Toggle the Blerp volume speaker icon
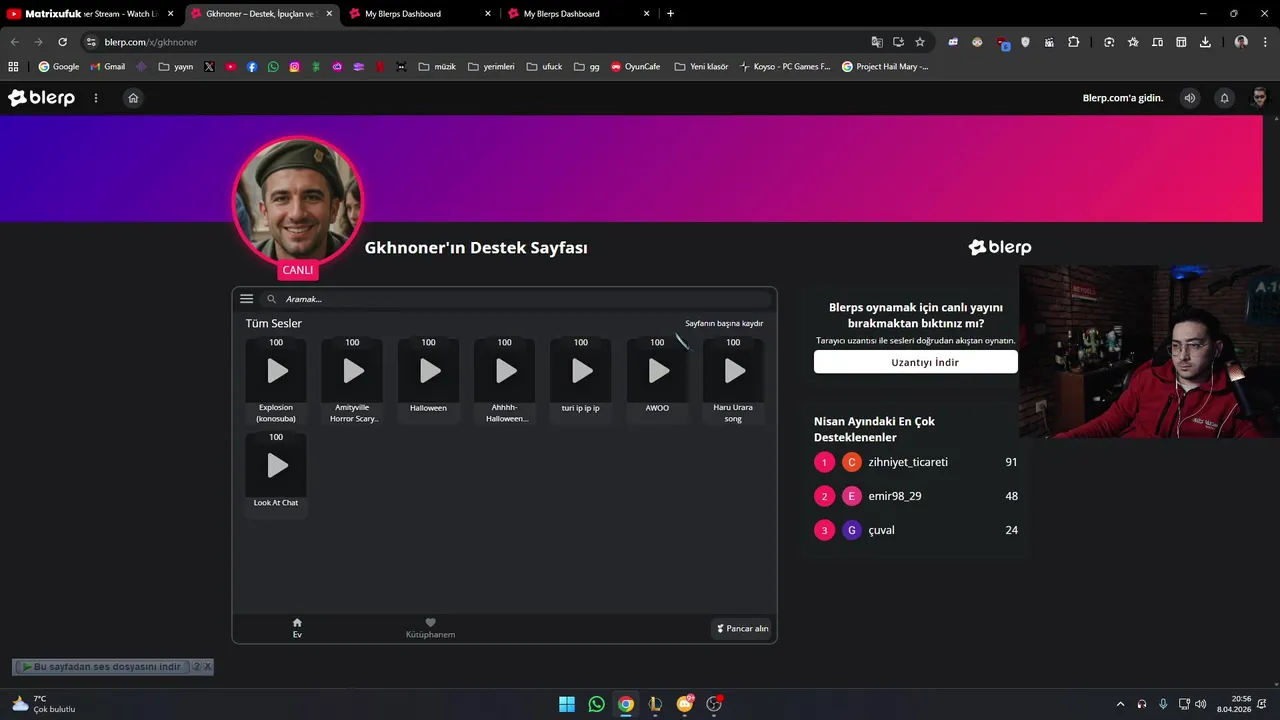Viewport: 1280px width, 720px height. [x=1190, y=98]
